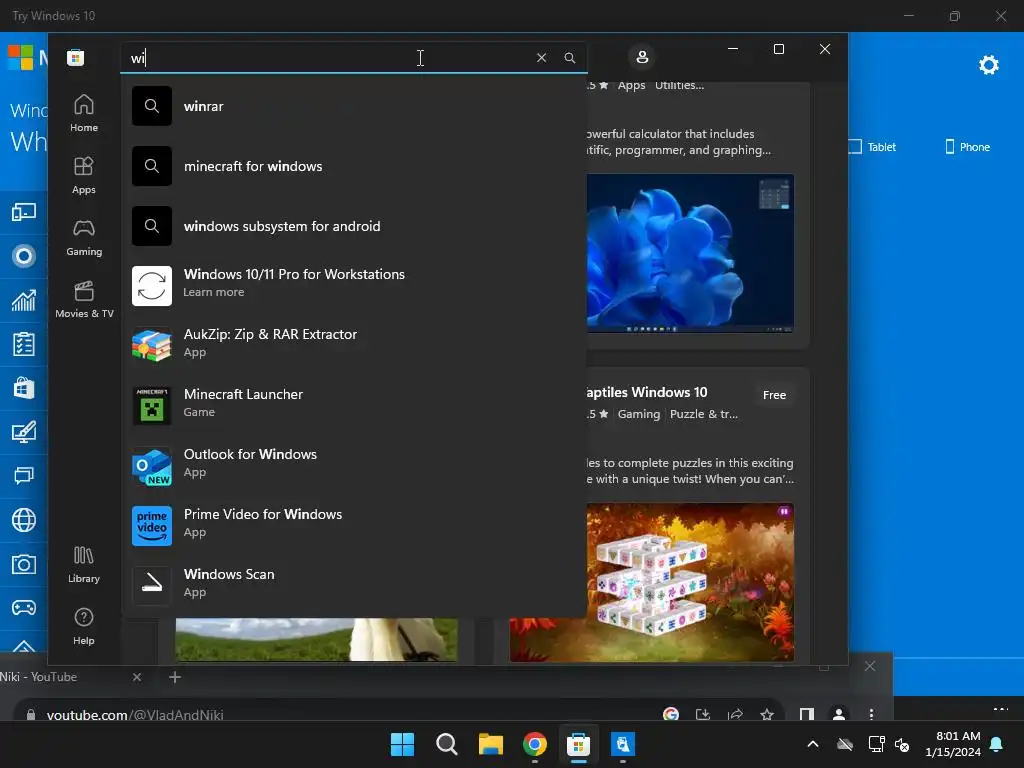Click the checklist icon in left strip
1024x768 pixels.
coord(24,344)
